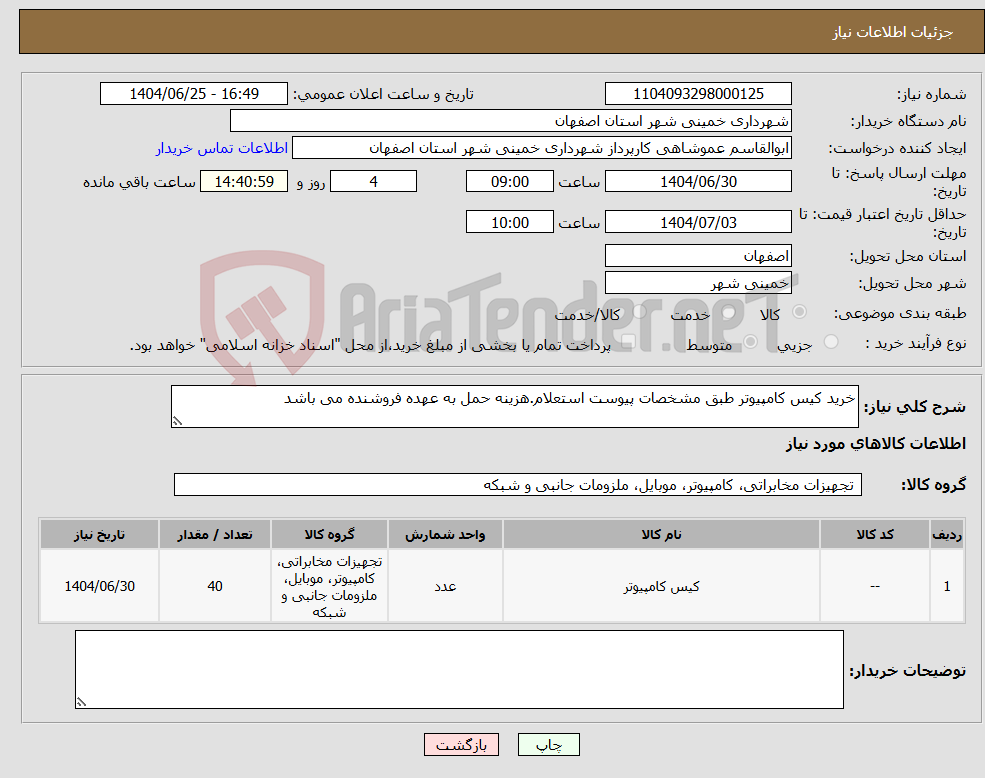985x778 pixels.
Task: Click the need number field showing 1104093298000125
Action: pyautogui.click(x=697, y=93)
